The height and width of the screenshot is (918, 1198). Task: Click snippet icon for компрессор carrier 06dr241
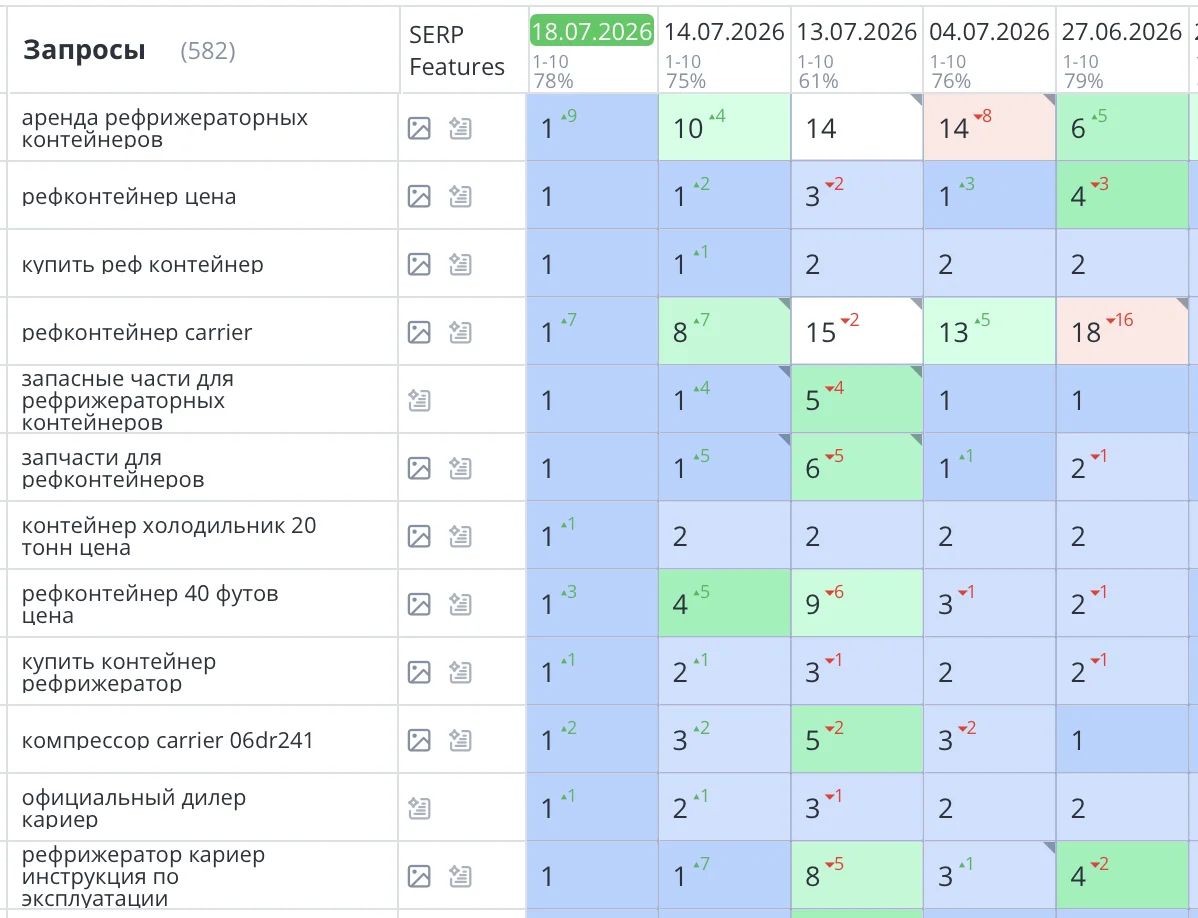coord(460,740)
